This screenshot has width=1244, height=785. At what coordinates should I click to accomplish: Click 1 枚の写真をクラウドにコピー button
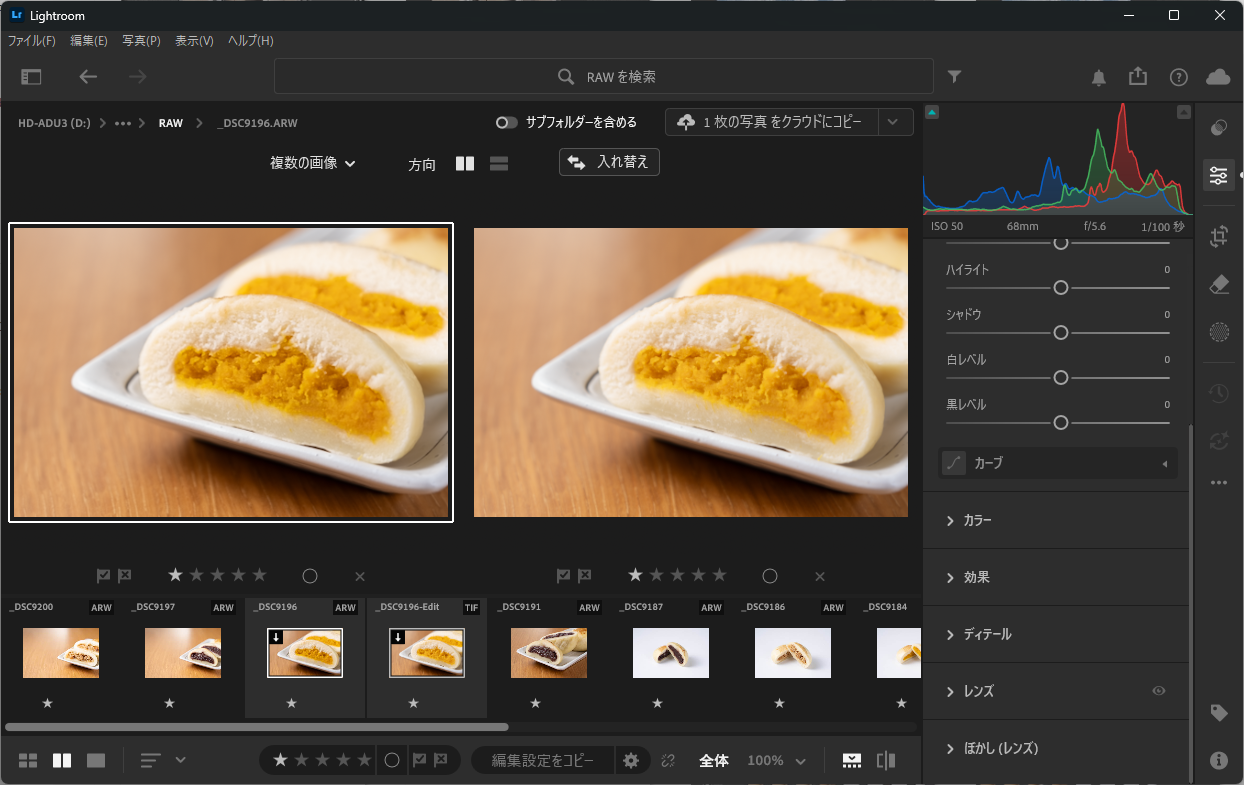pyautogui.click(x=772, y=122)
